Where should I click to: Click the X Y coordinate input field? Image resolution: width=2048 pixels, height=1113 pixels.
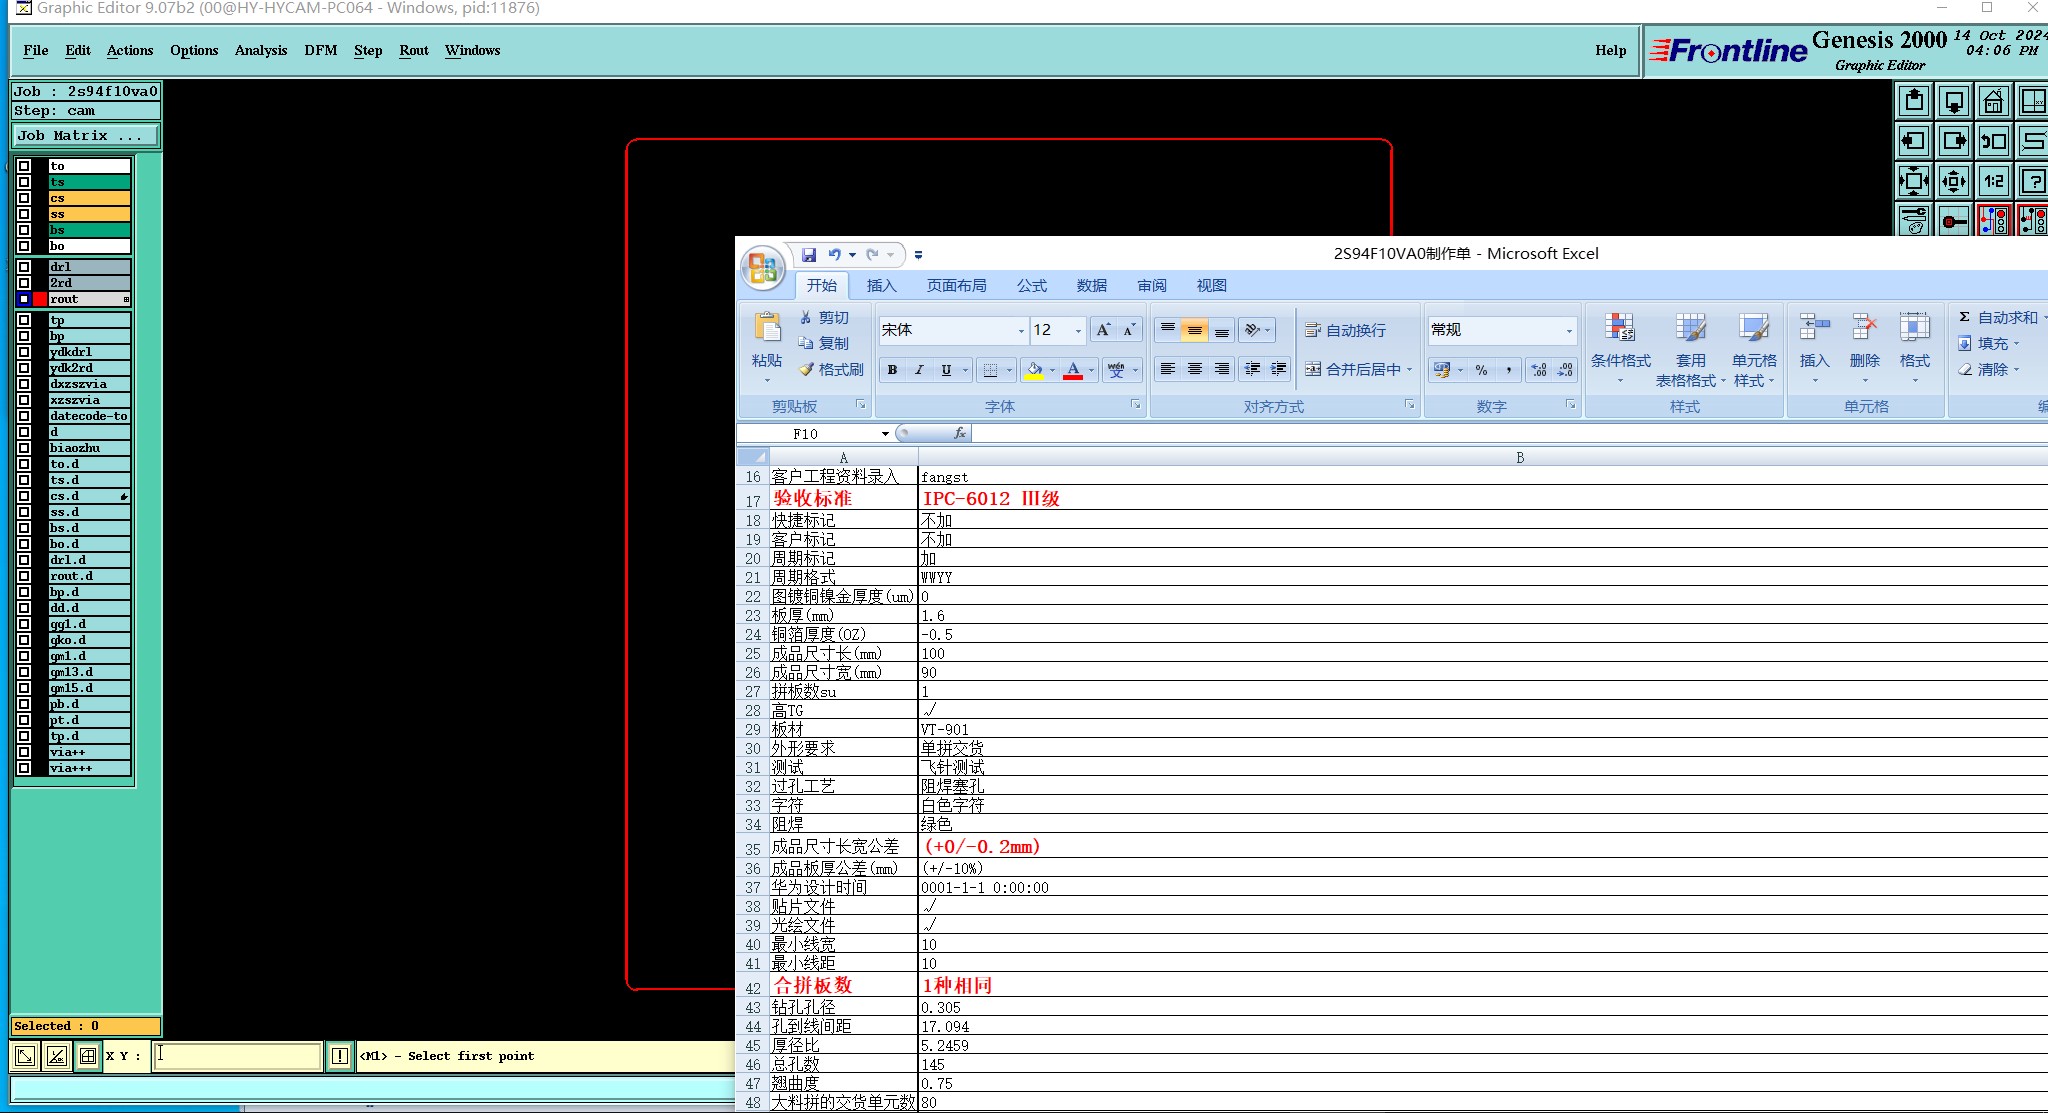237,1056
